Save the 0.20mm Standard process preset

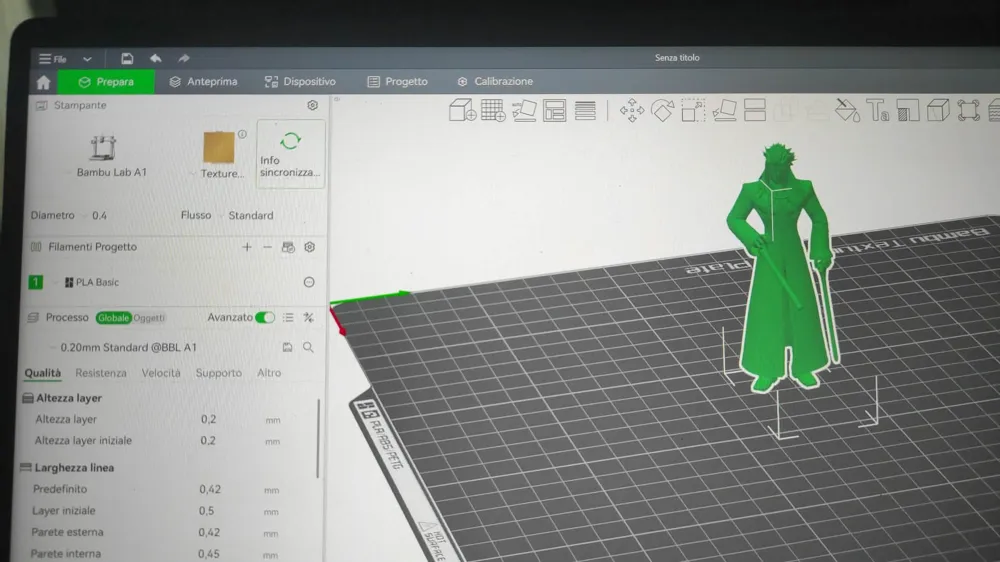tap(287, 347)
